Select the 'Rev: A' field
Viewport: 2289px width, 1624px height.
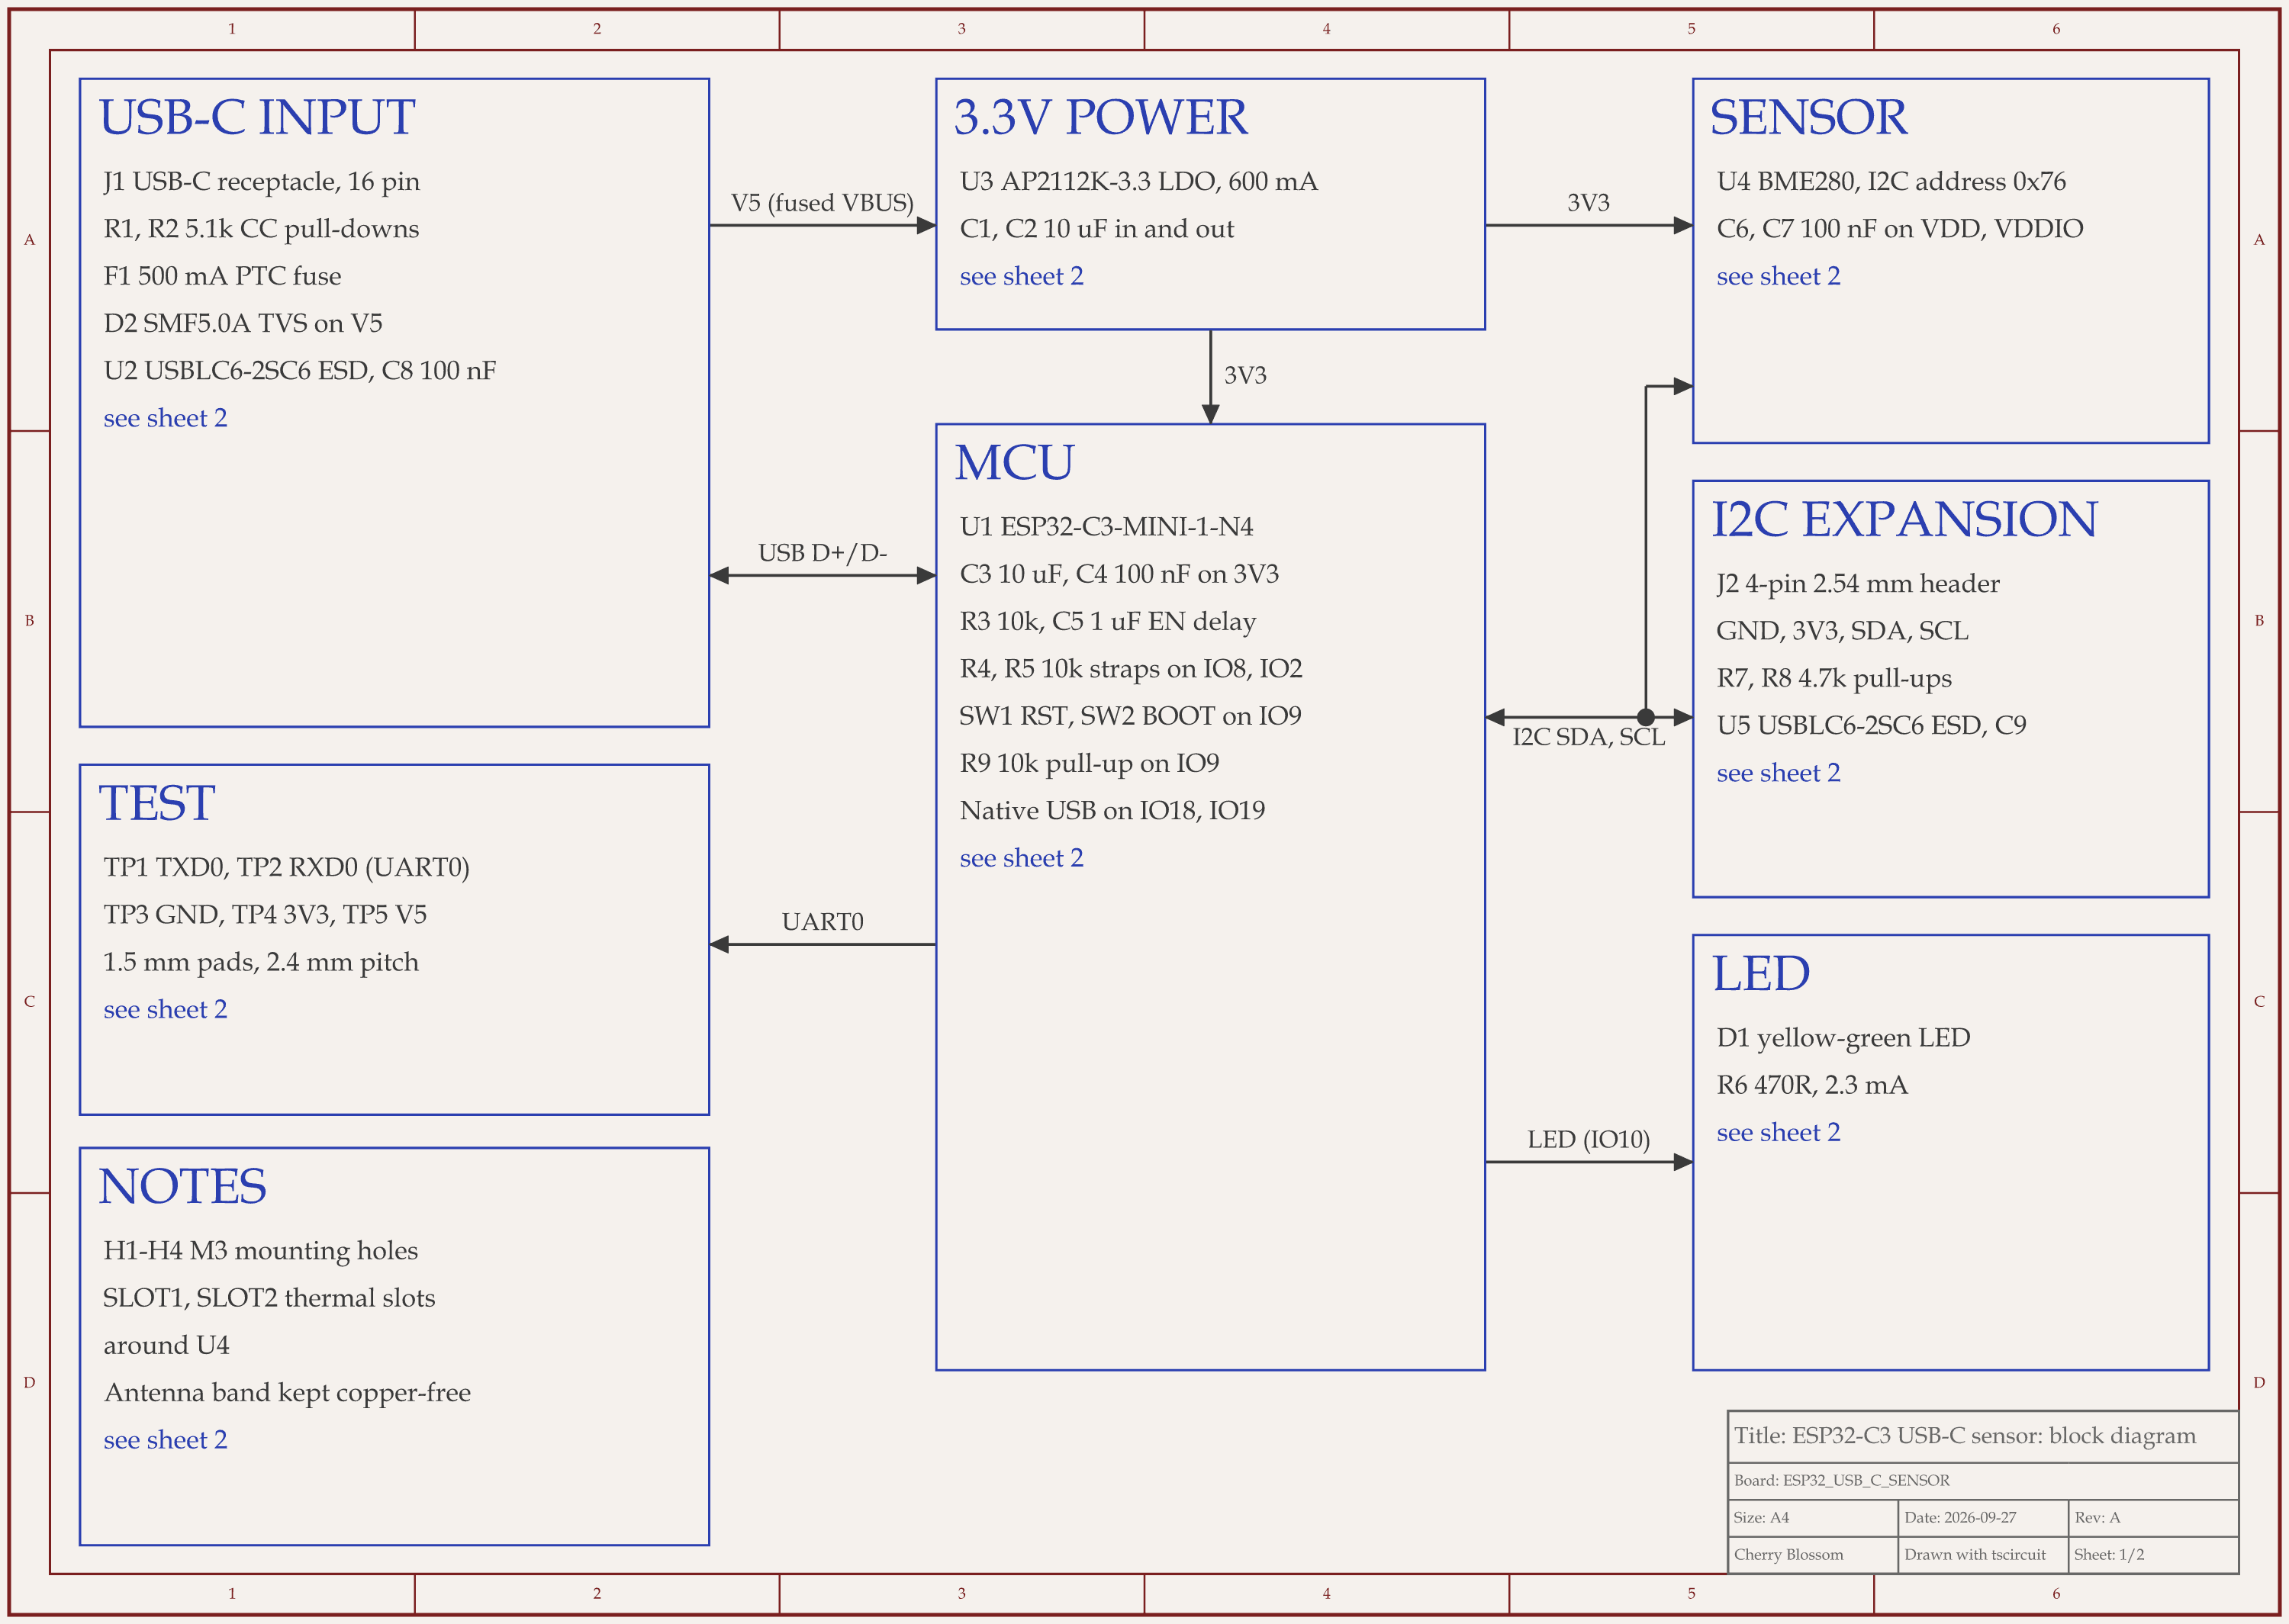[2153, 1518]
